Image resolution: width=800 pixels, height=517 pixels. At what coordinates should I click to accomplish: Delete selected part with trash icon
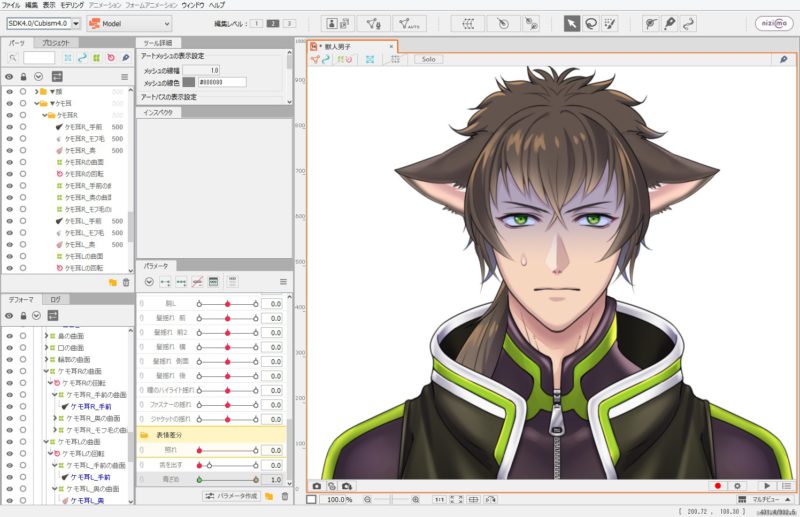point(126,282)
